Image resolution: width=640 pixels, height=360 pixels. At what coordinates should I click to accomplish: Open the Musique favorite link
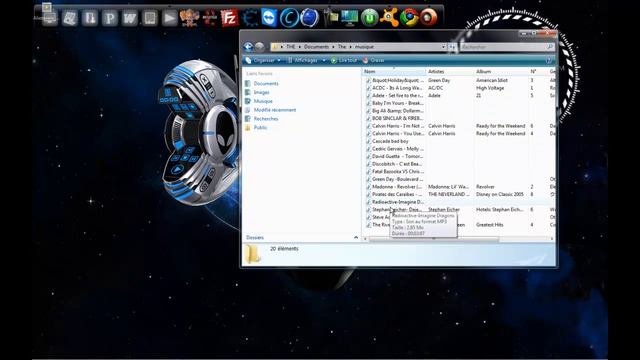[x=263, y=101]
